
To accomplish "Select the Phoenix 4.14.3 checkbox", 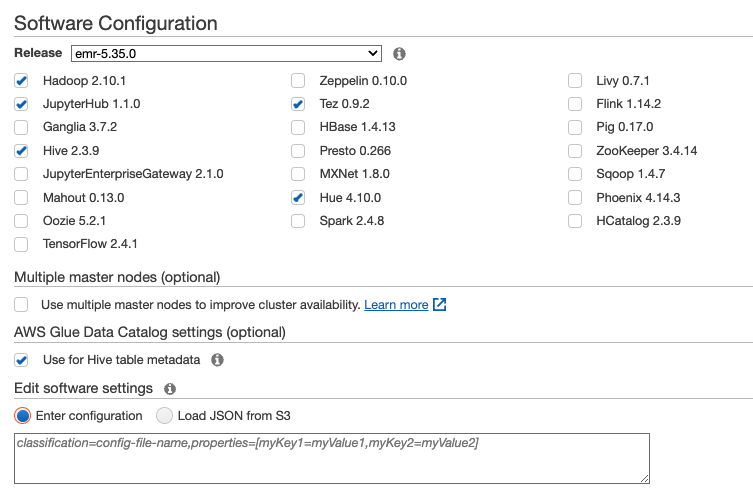I will [x=575, y=197].
